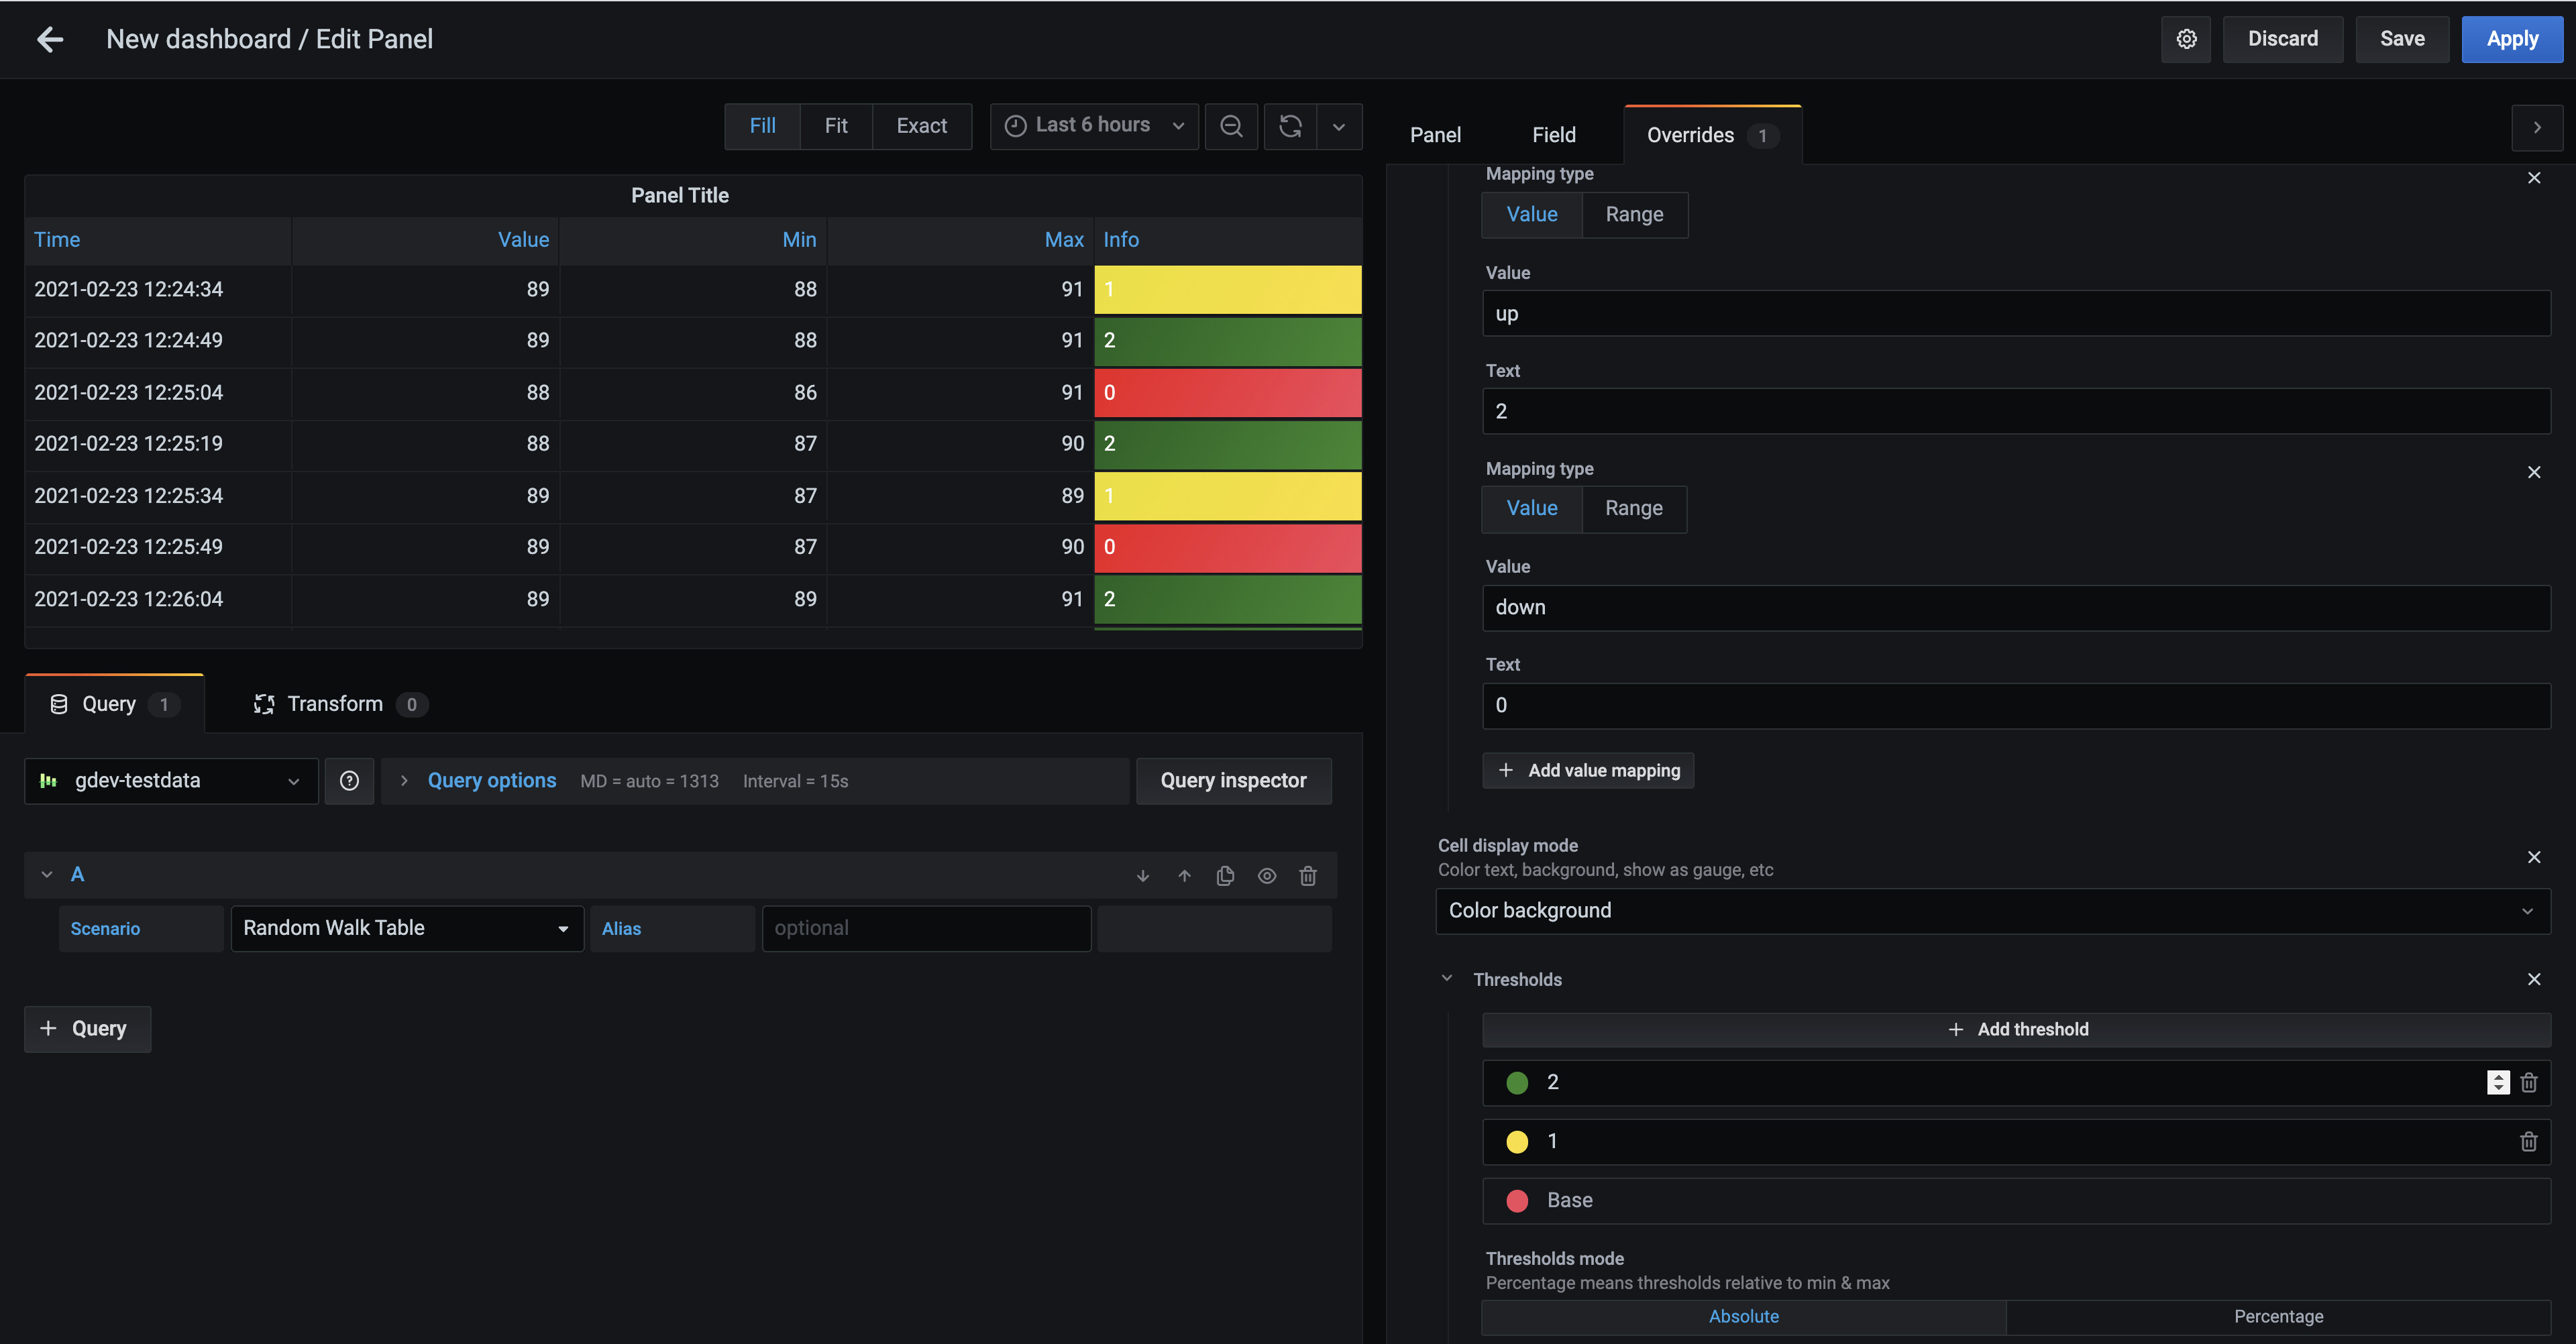This screenshot has height=1344, width=2576.
Task: Click the green threshold color swatch
Action: point(1516,1083)
